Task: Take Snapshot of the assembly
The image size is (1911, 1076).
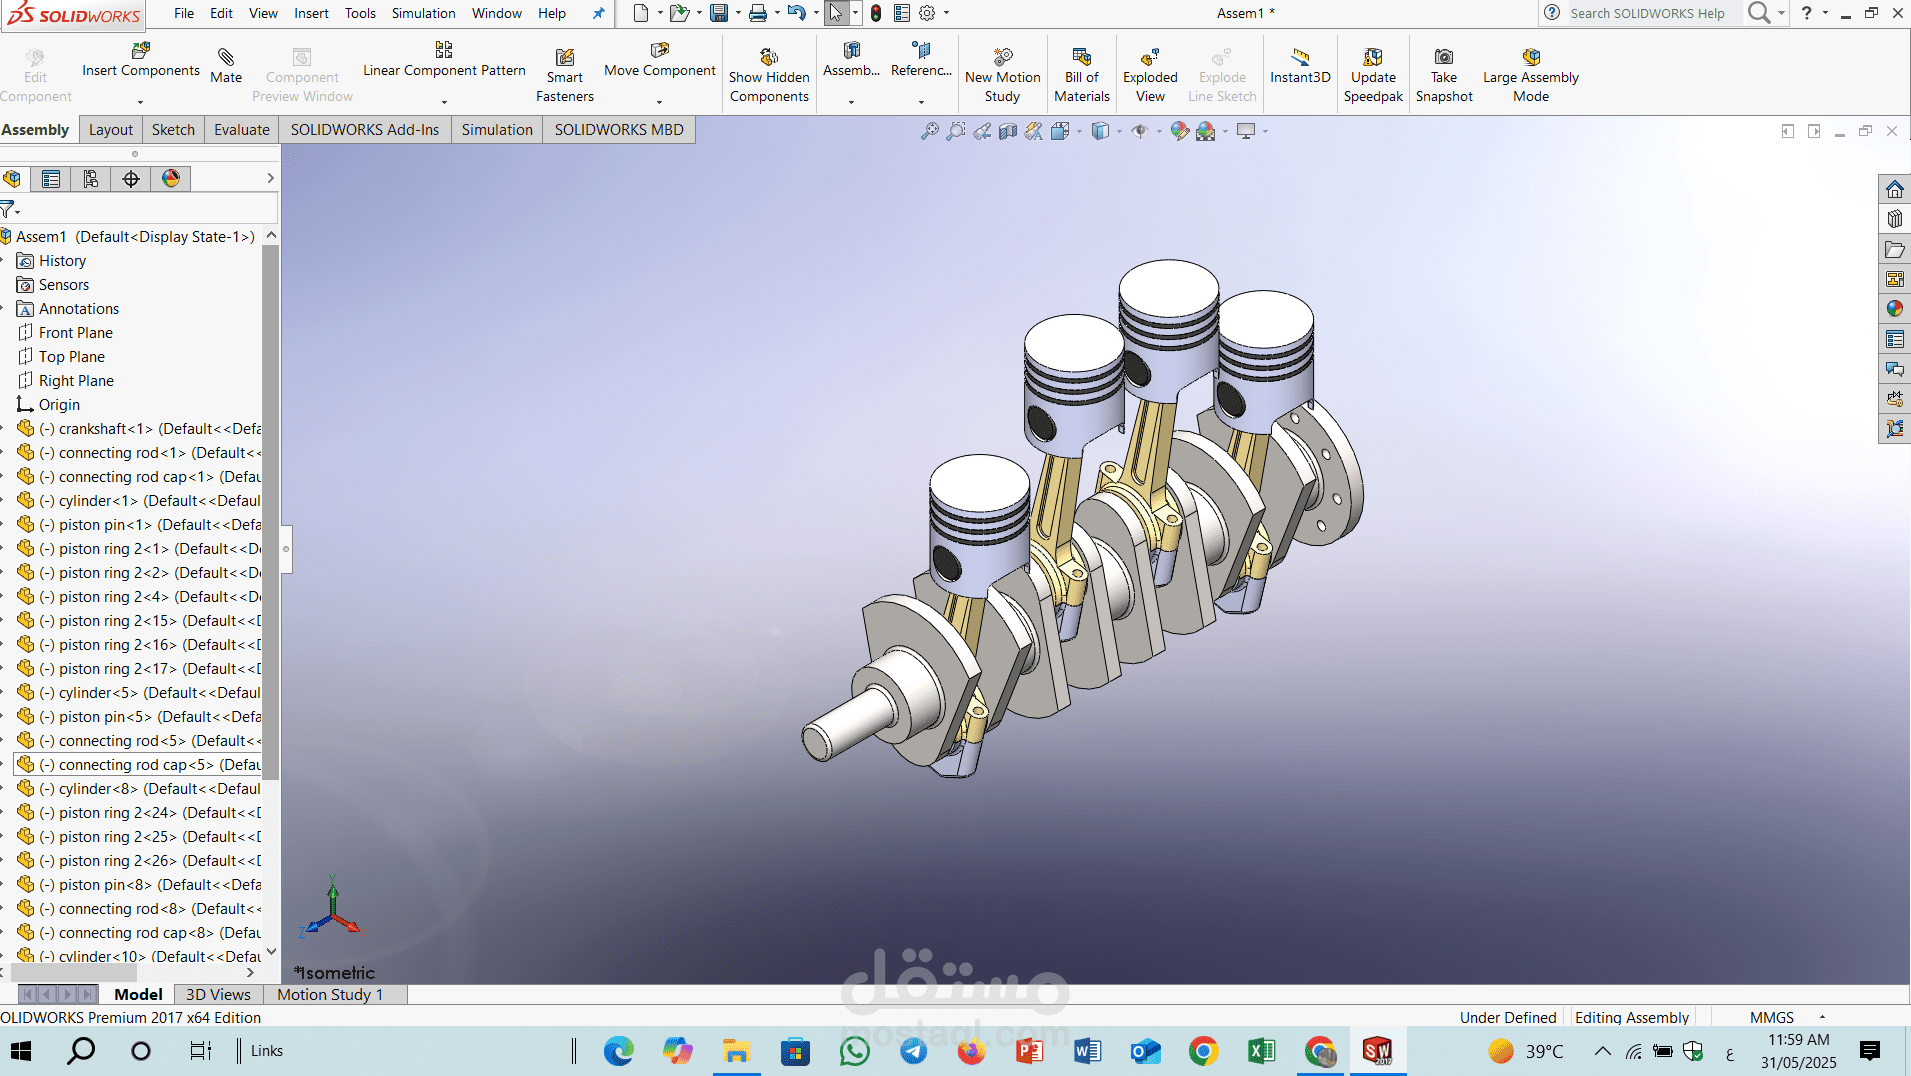Action: coord(1444,75)
